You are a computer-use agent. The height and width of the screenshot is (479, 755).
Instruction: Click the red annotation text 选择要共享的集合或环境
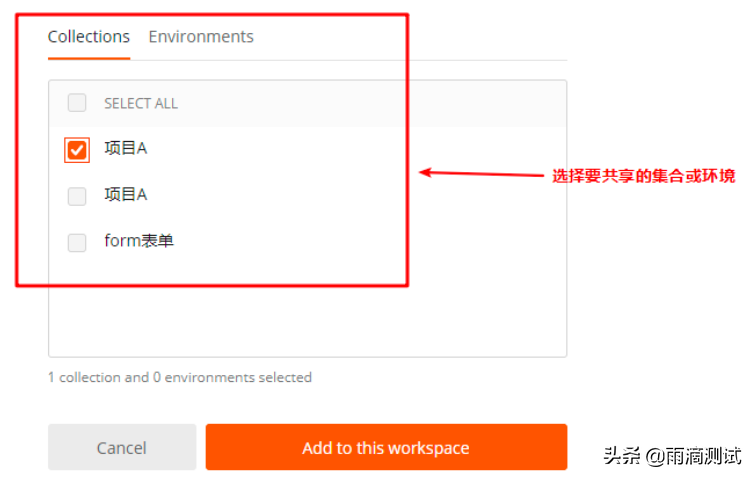[644, 176]
